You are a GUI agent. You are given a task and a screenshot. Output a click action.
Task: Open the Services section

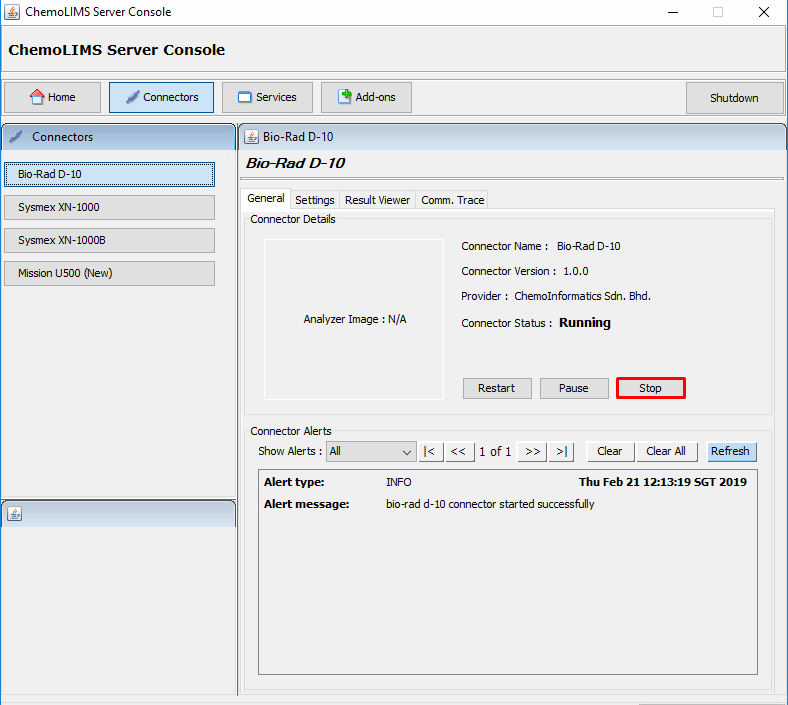tap(267, 98)
